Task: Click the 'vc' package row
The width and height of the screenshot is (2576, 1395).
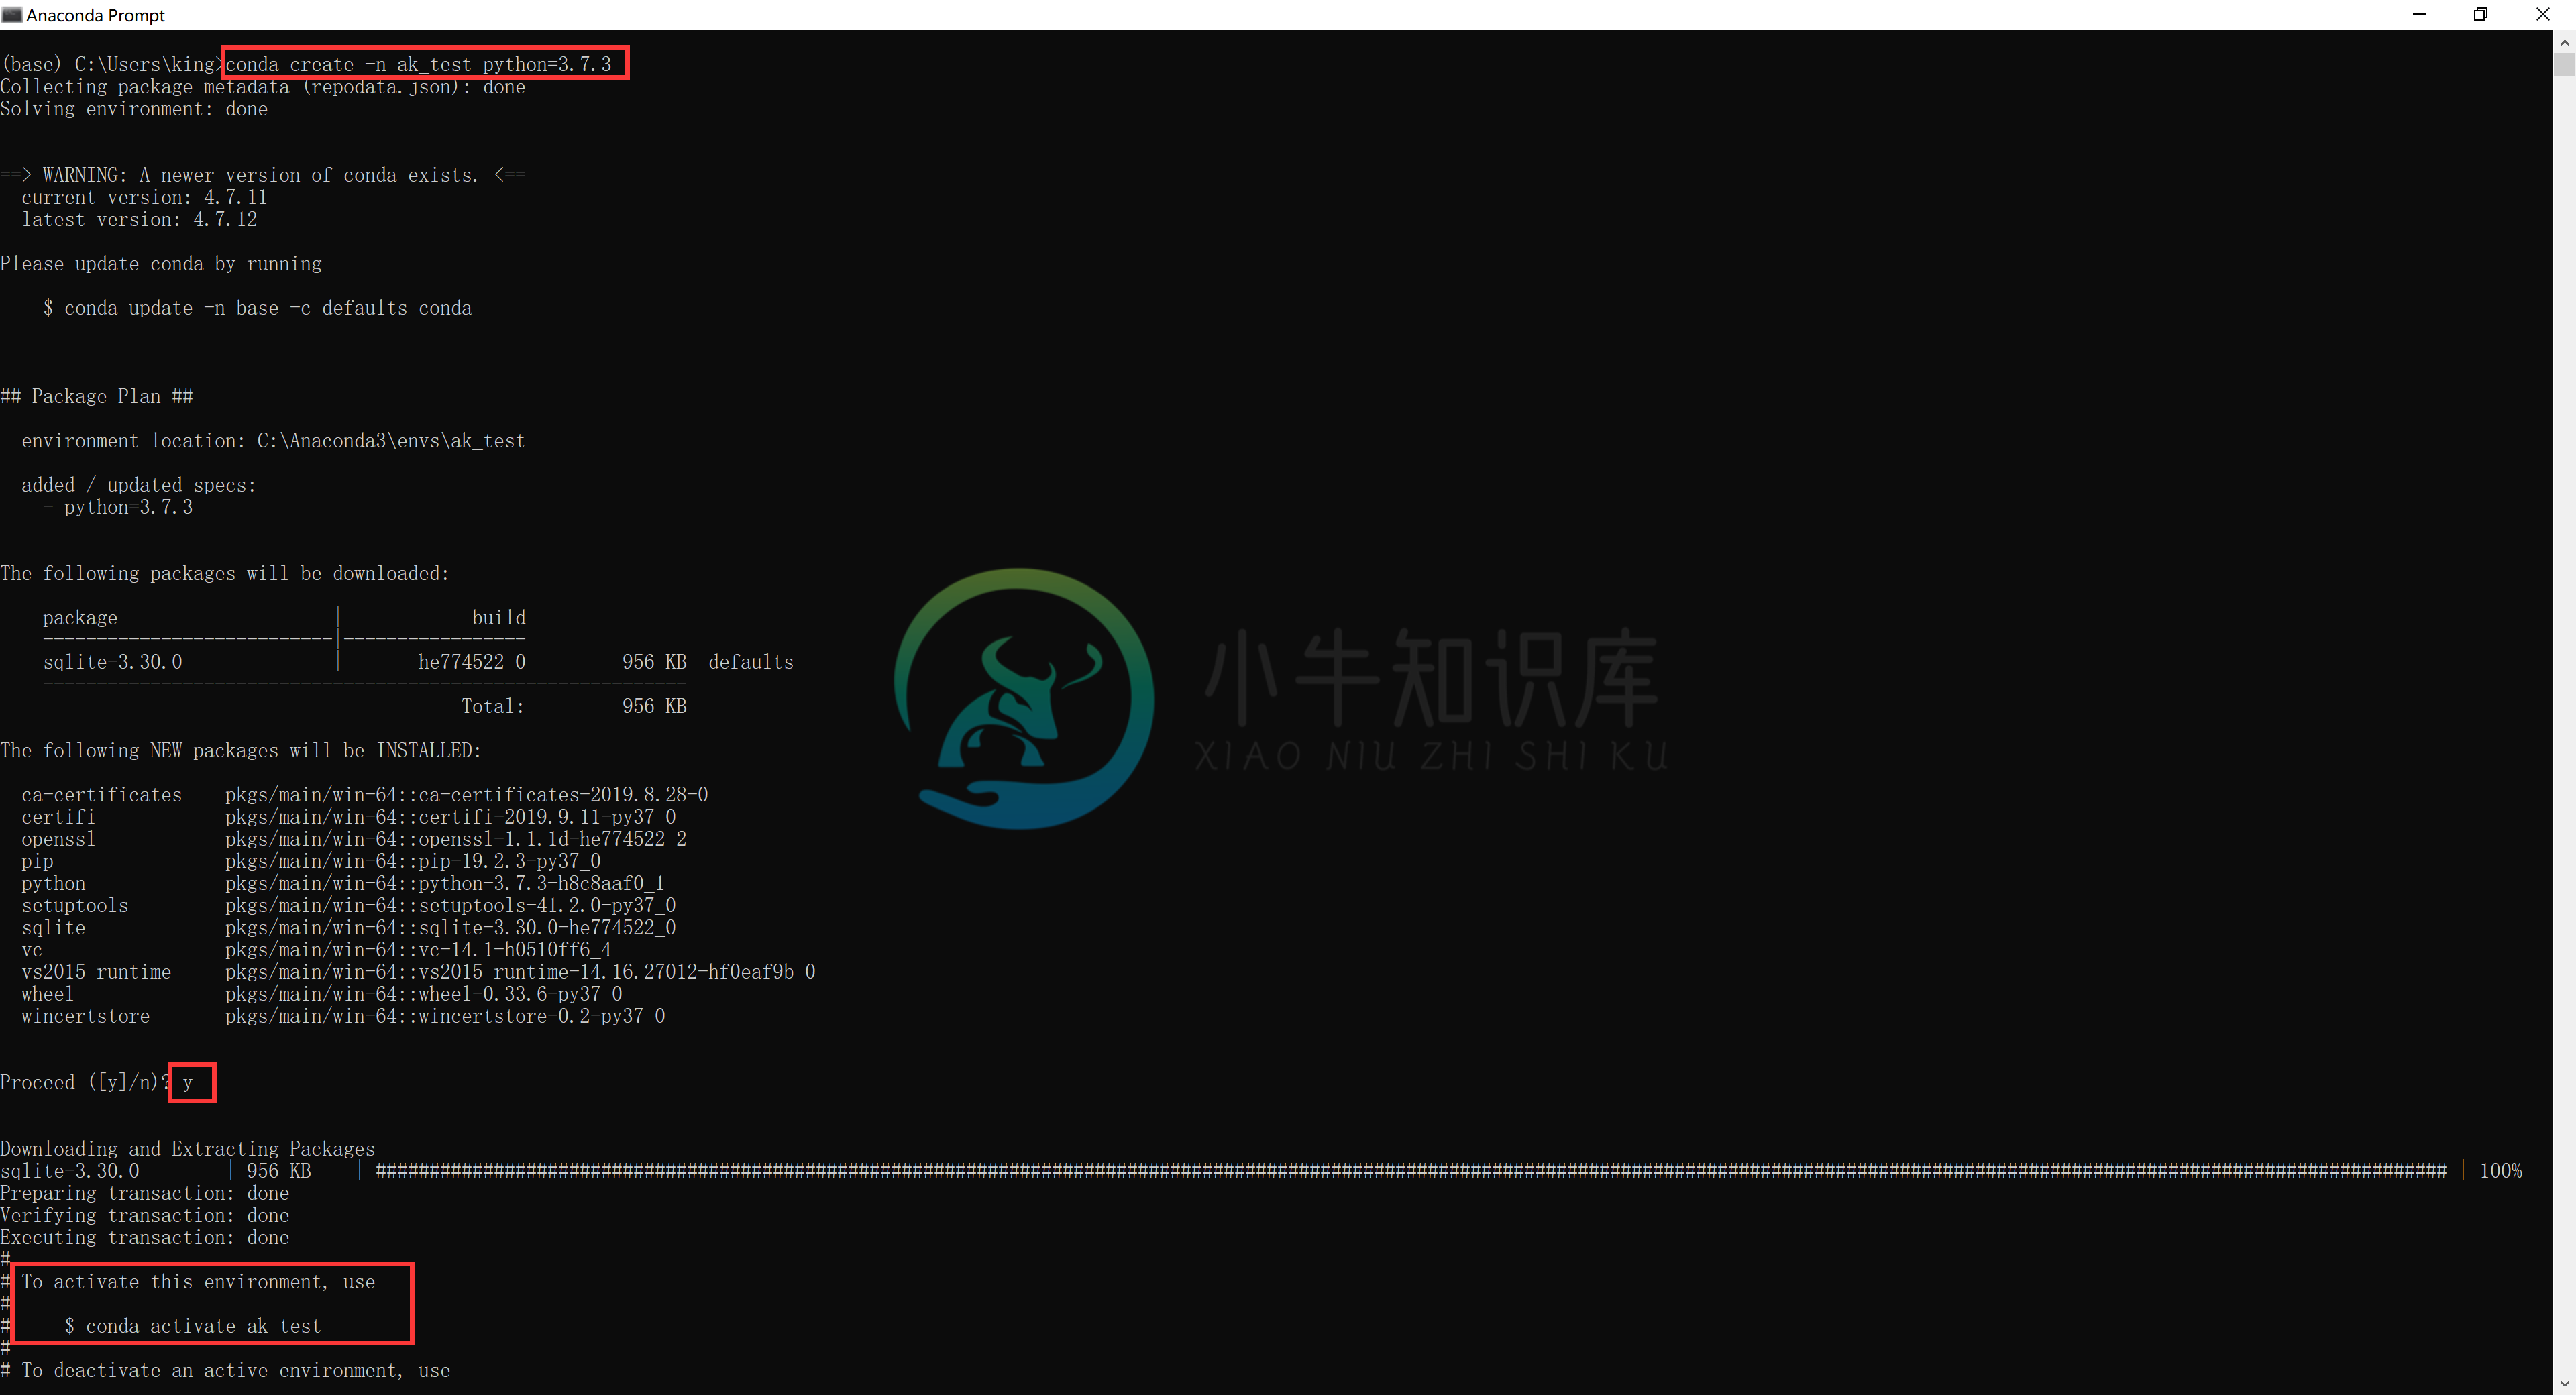Action: [317, 949]
